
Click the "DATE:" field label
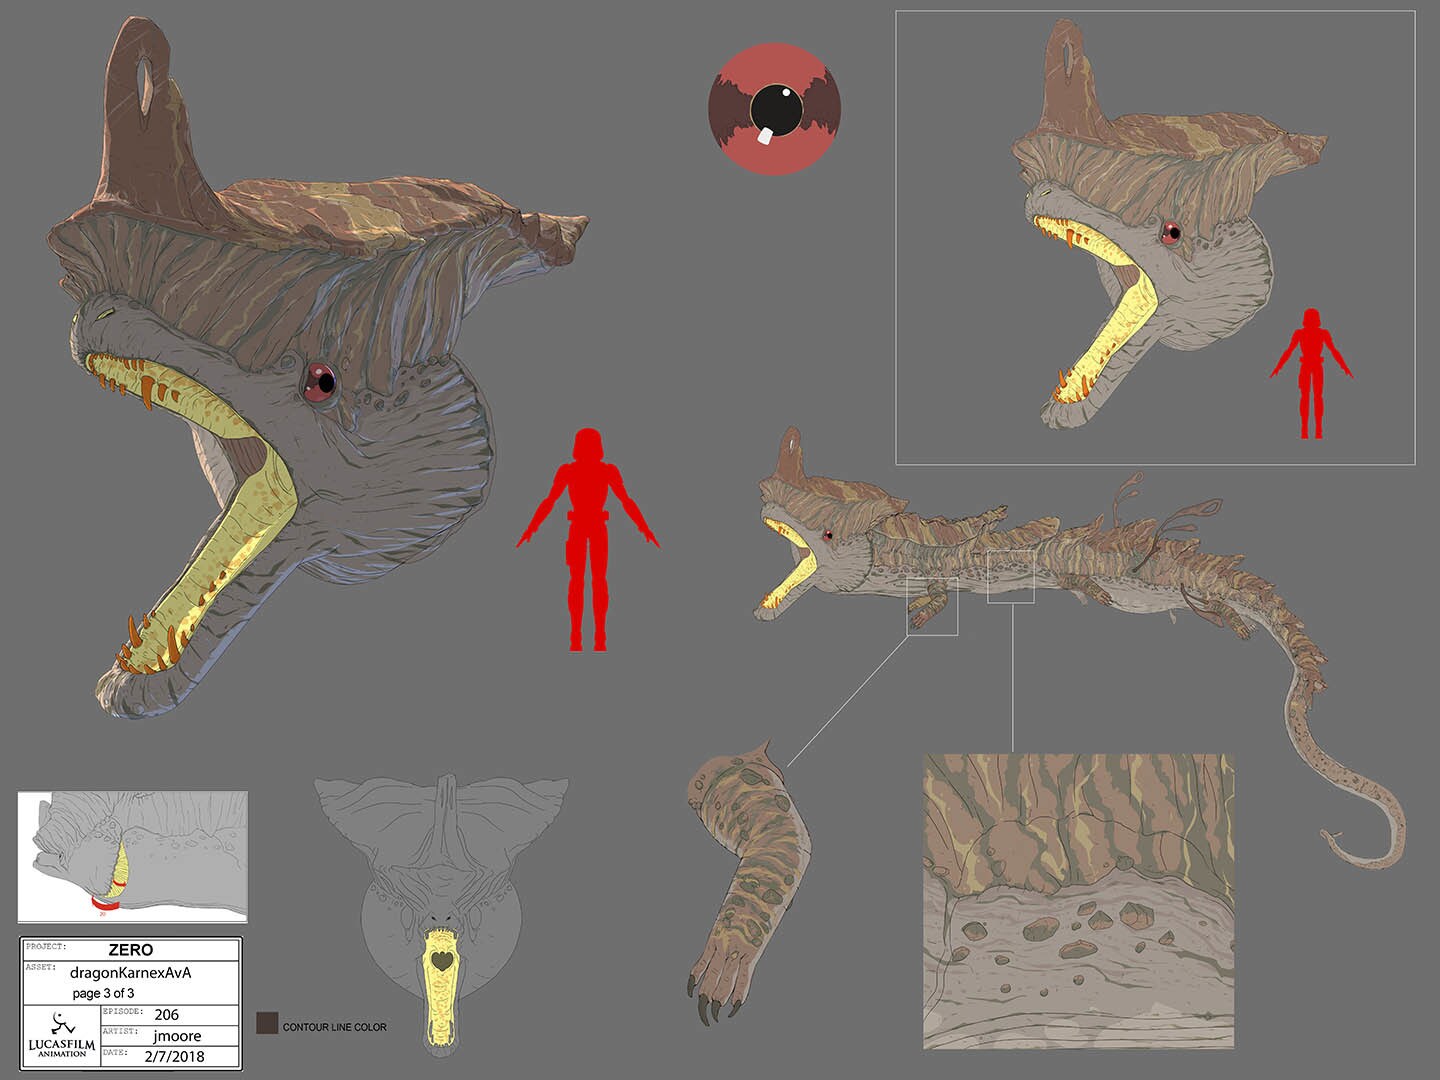(x=115, y=1053)
